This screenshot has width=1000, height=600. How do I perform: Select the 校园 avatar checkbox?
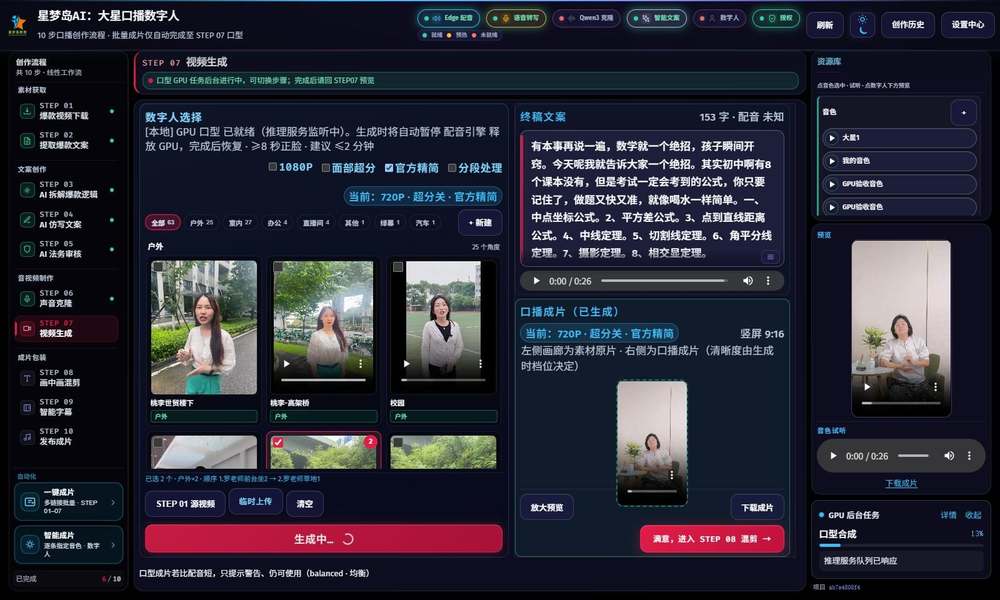398,267
